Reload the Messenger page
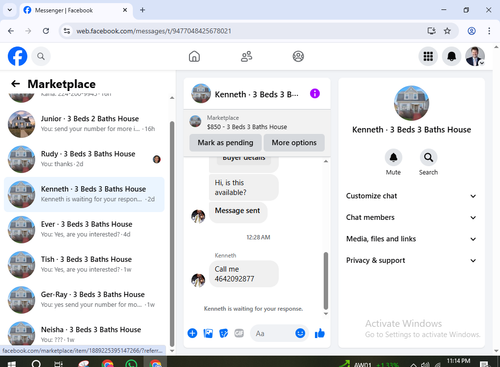500x367 pixels. coord(46,31)
